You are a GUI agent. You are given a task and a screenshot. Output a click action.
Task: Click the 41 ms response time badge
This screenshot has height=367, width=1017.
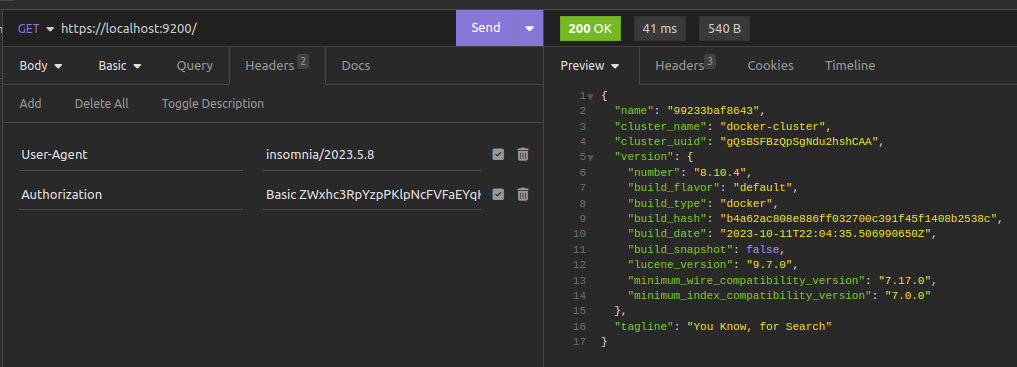pos(660,29)
